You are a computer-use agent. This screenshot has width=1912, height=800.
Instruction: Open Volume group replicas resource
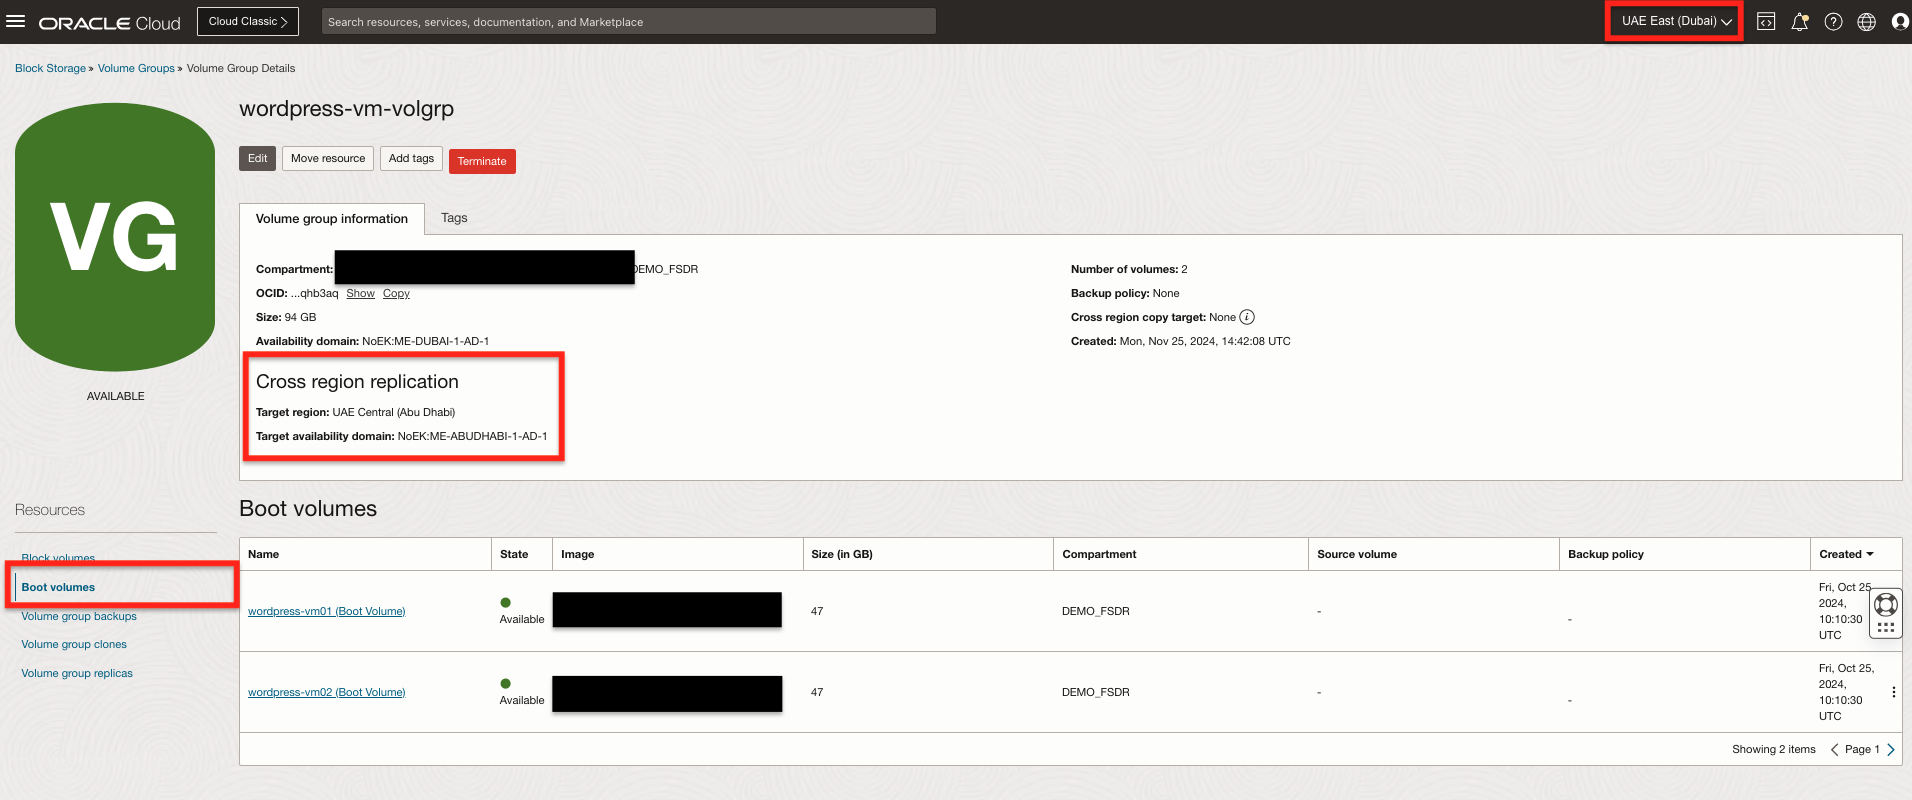point(77,673)
